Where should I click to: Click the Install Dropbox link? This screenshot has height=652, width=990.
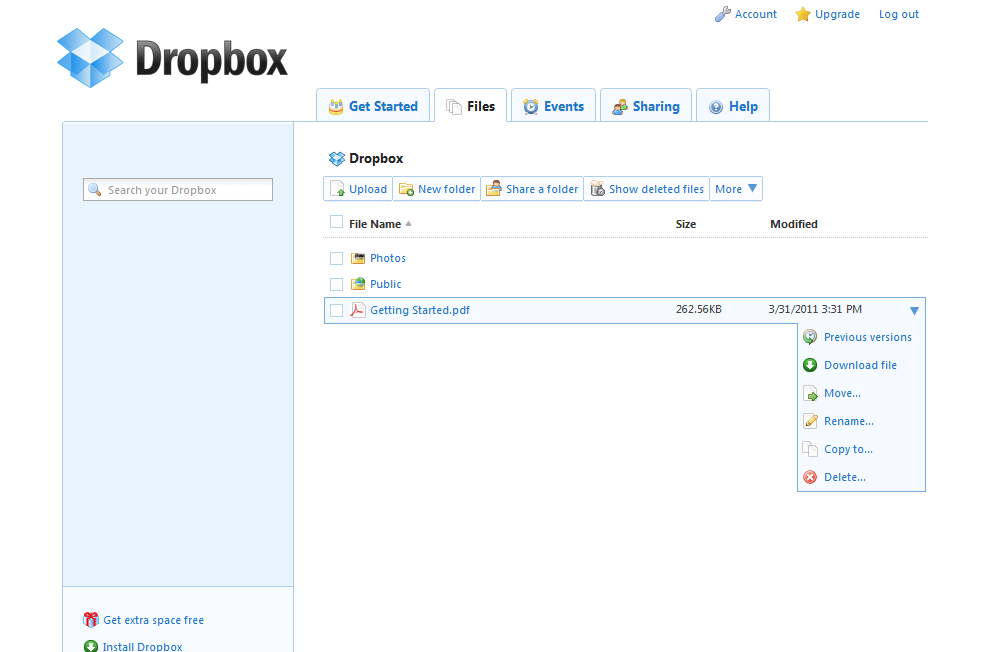[x=143, y=646]
